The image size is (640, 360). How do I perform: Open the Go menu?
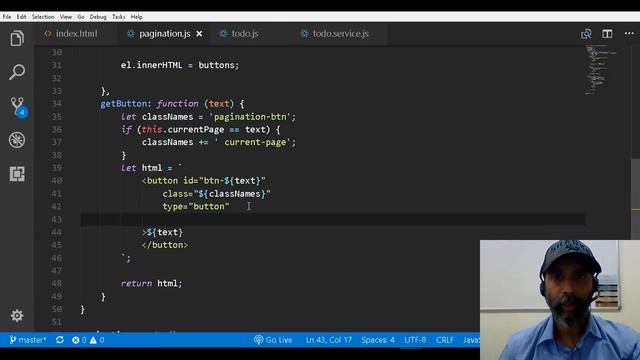[x=81, y=17]
